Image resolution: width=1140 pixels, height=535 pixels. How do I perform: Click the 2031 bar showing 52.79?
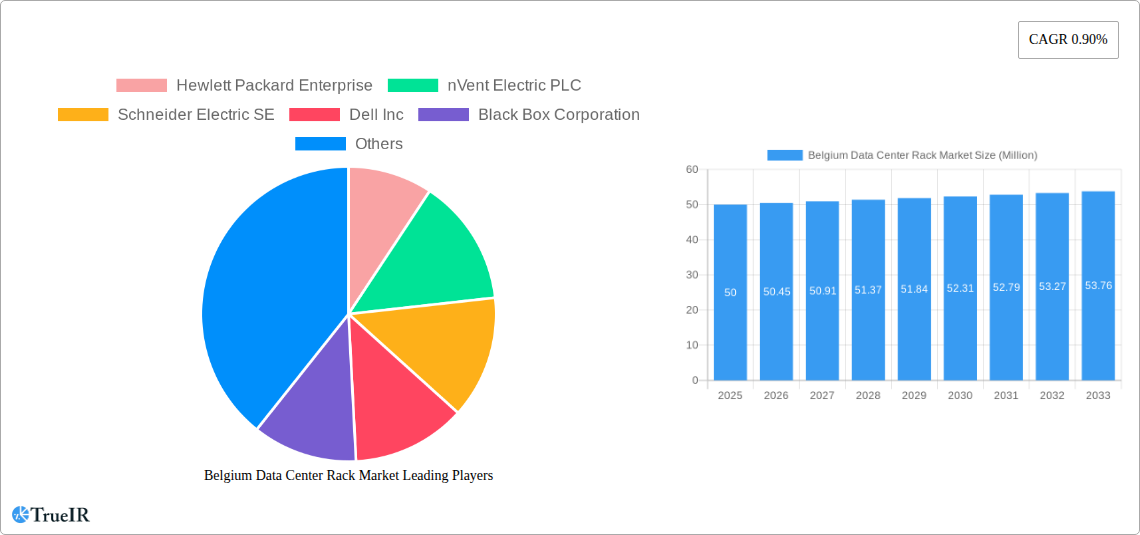point(1006,288)
